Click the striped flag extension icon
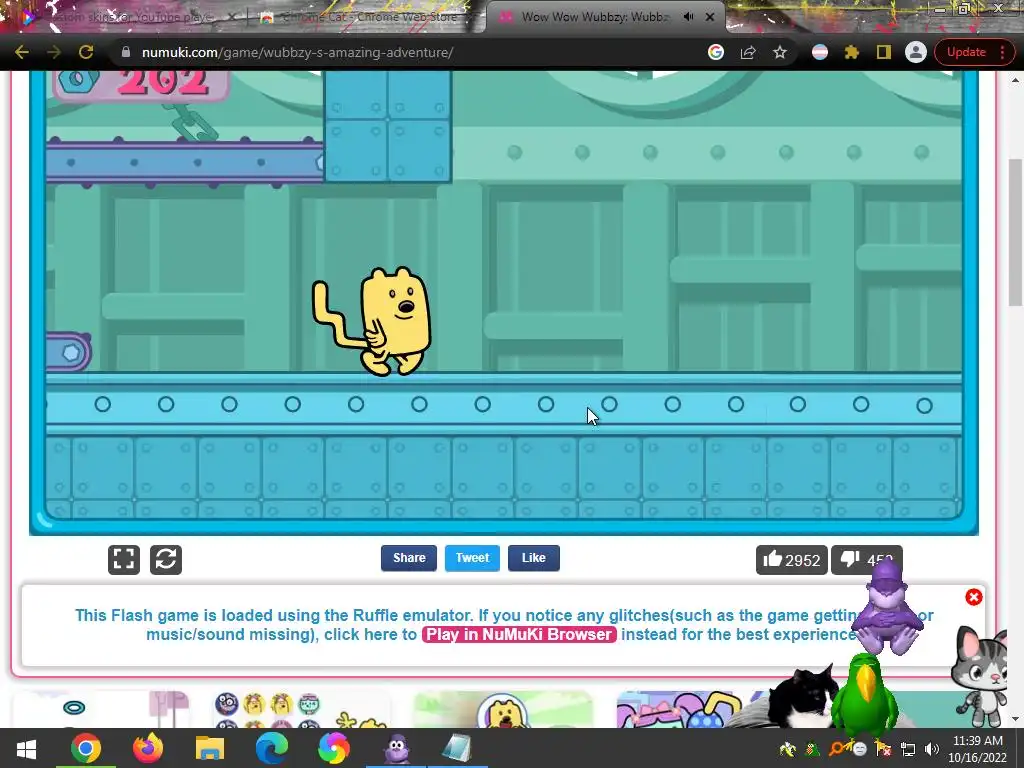Viewport: 1024px width, 768px height. point(820,52)
